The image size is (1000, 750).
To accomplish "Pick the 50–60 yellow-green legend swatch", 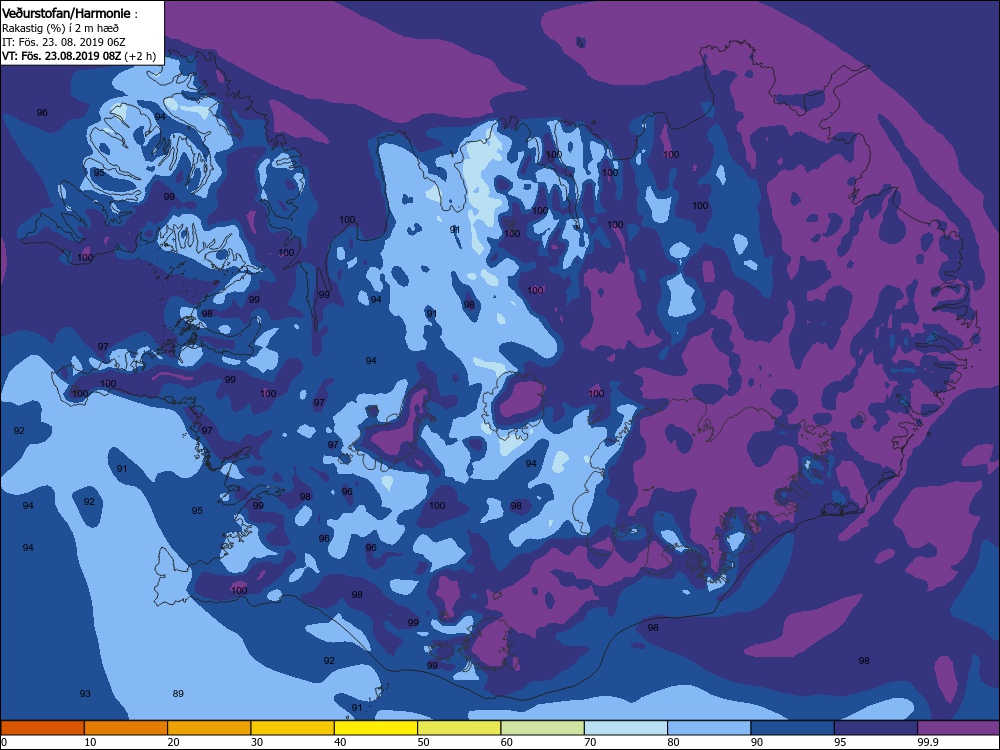I will [x=459, y=728].
